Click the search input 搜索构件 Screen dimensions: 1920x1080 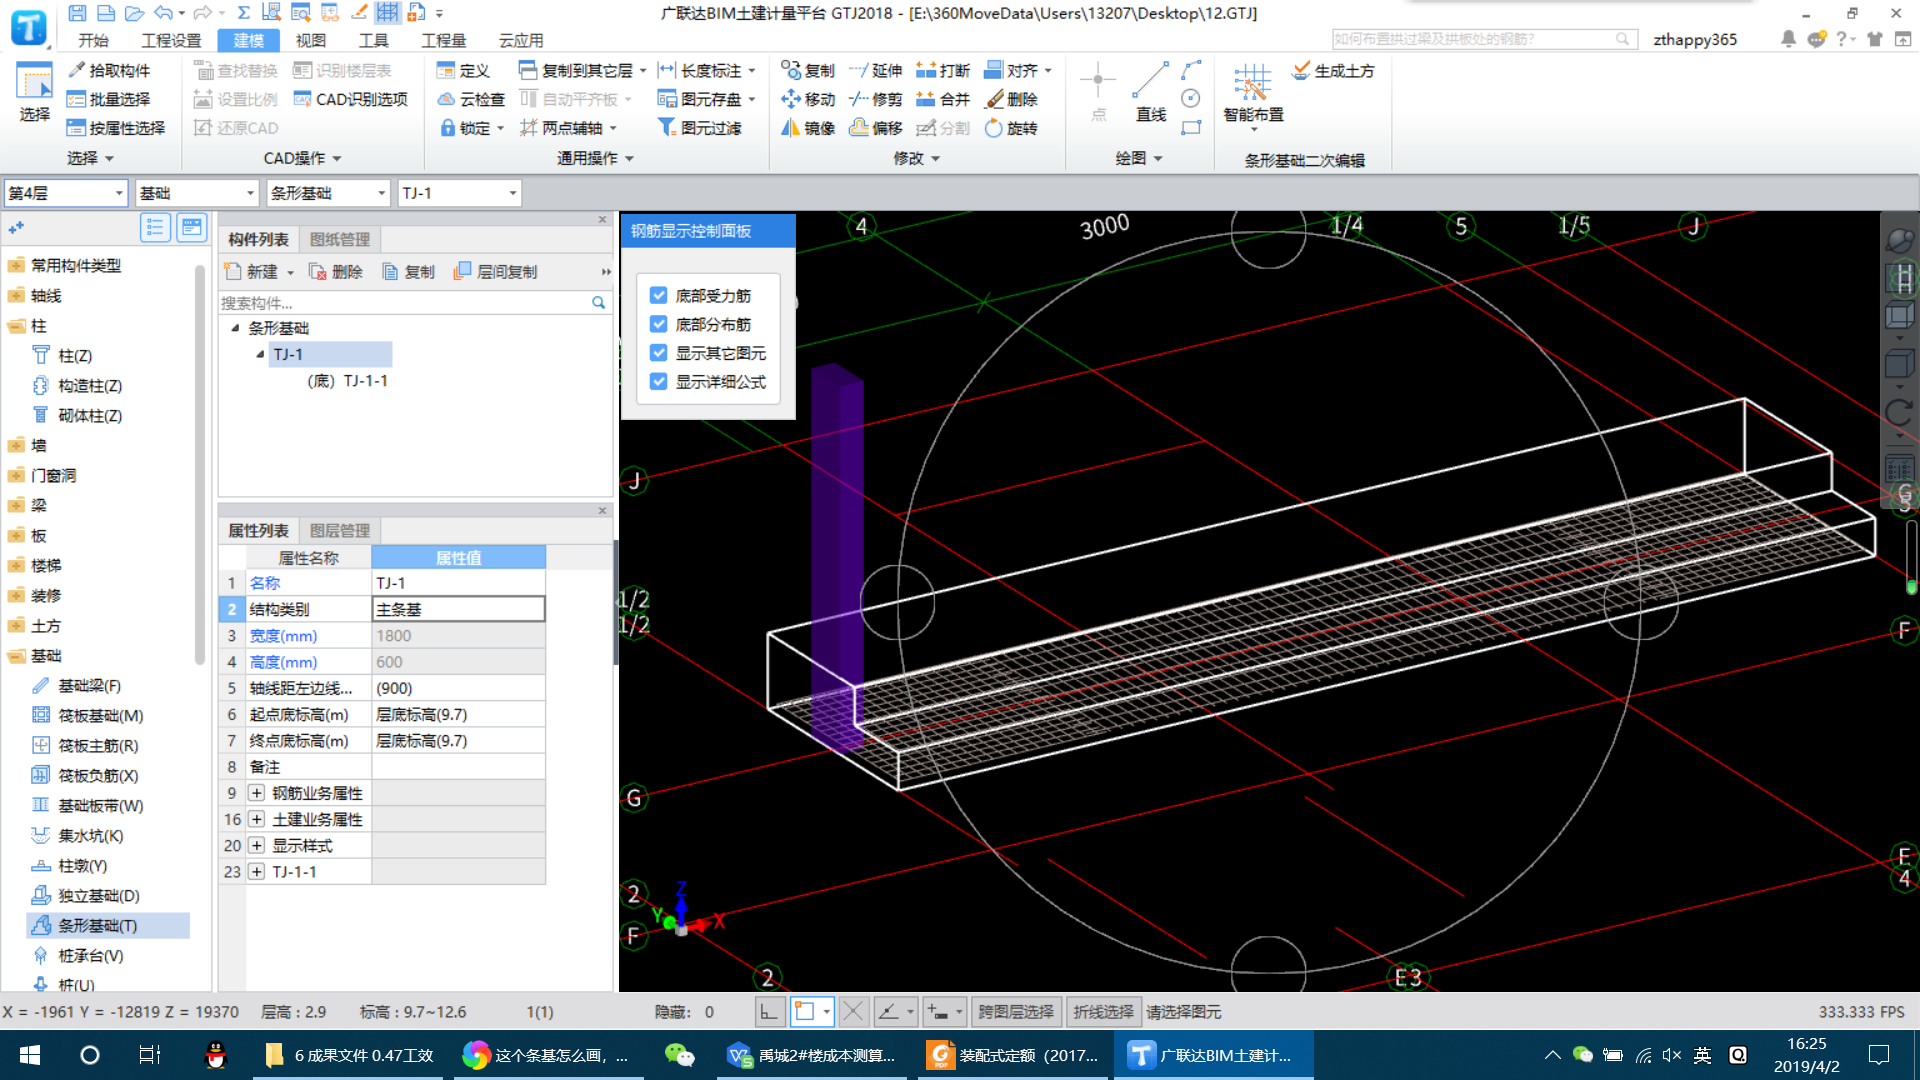[x=405, y=303]
